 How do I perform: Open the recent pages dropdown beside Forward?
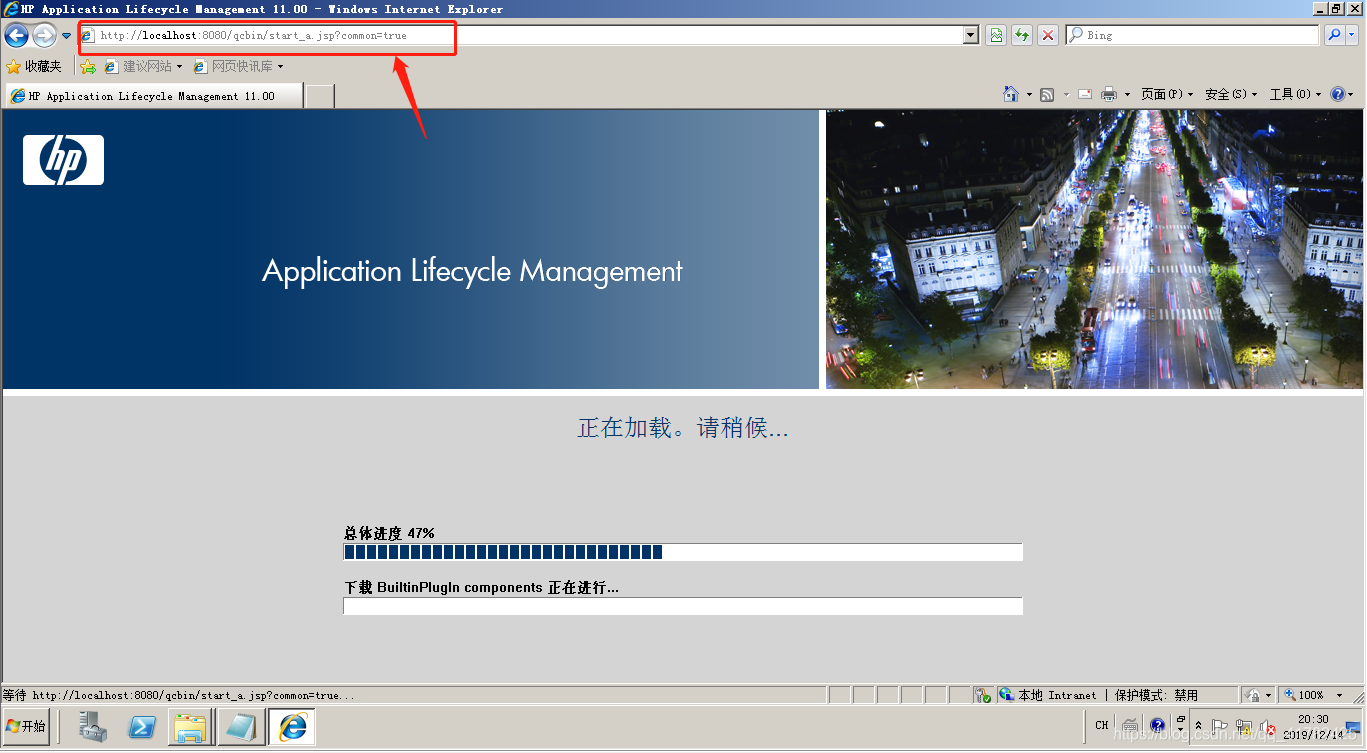[66, 36]
